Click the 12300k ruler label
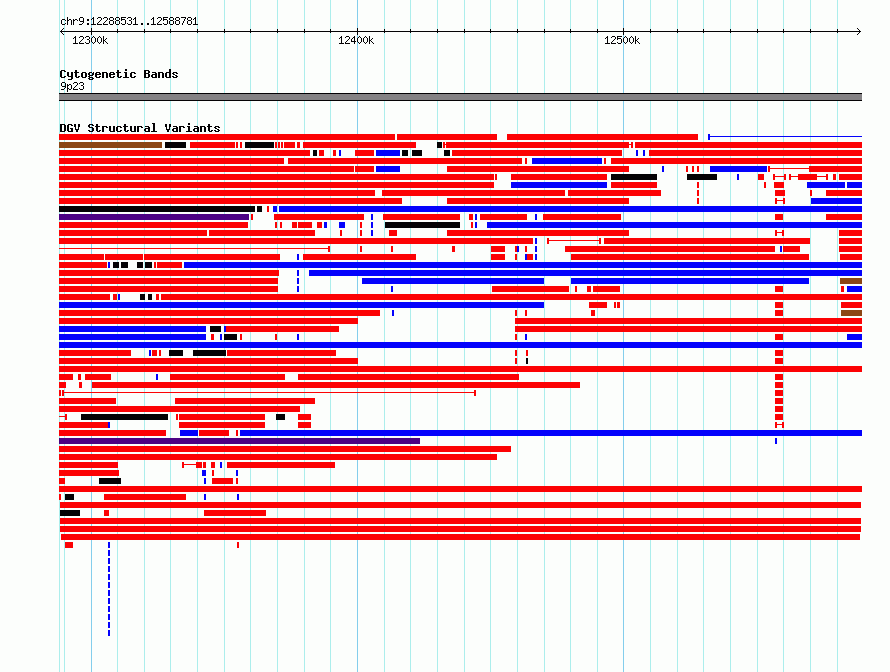This screenshot has height=672, width=890. click(90, 40)
